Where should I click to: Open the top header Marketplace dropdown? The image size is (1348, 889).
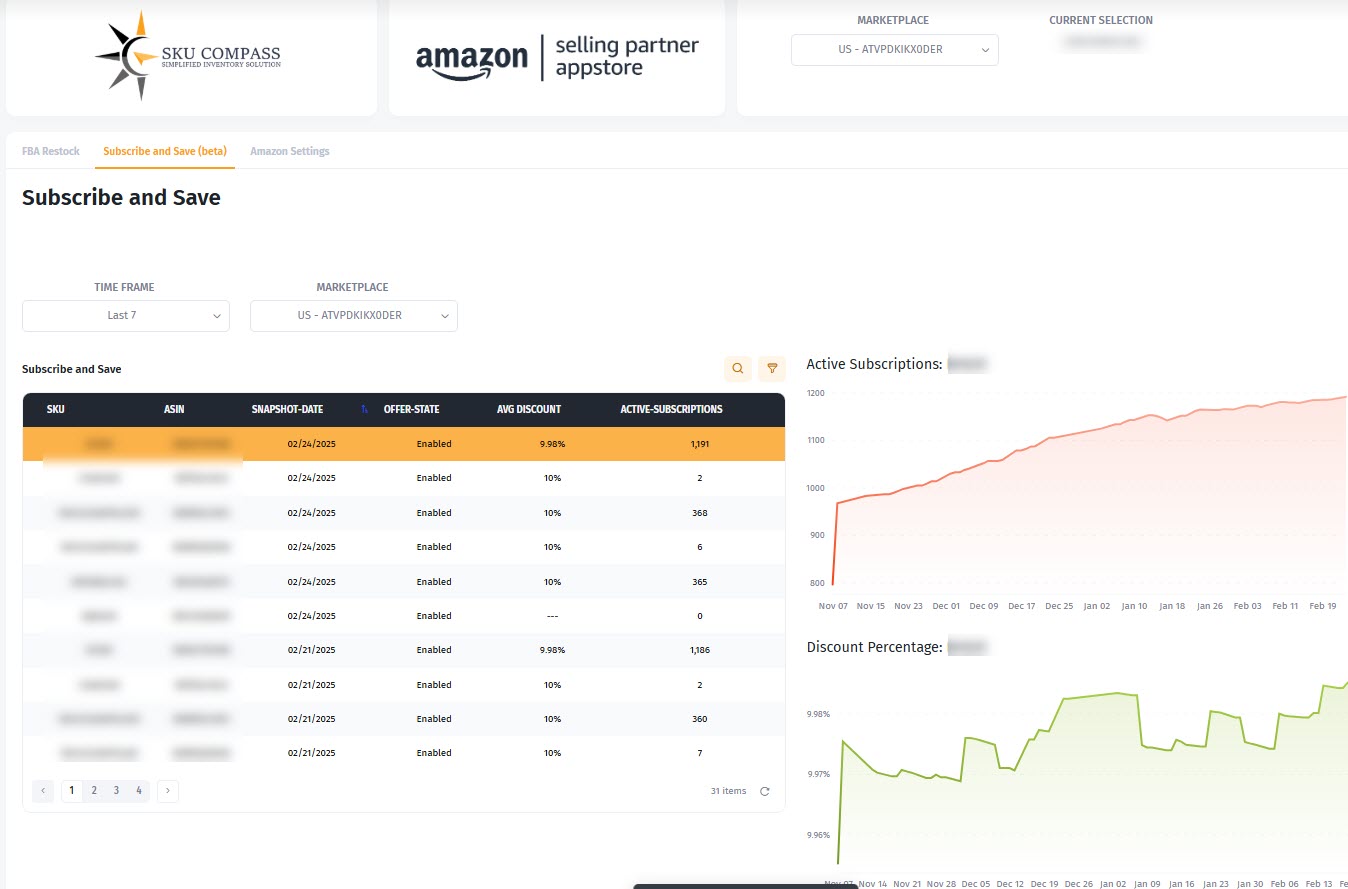(x=894, y=50)
